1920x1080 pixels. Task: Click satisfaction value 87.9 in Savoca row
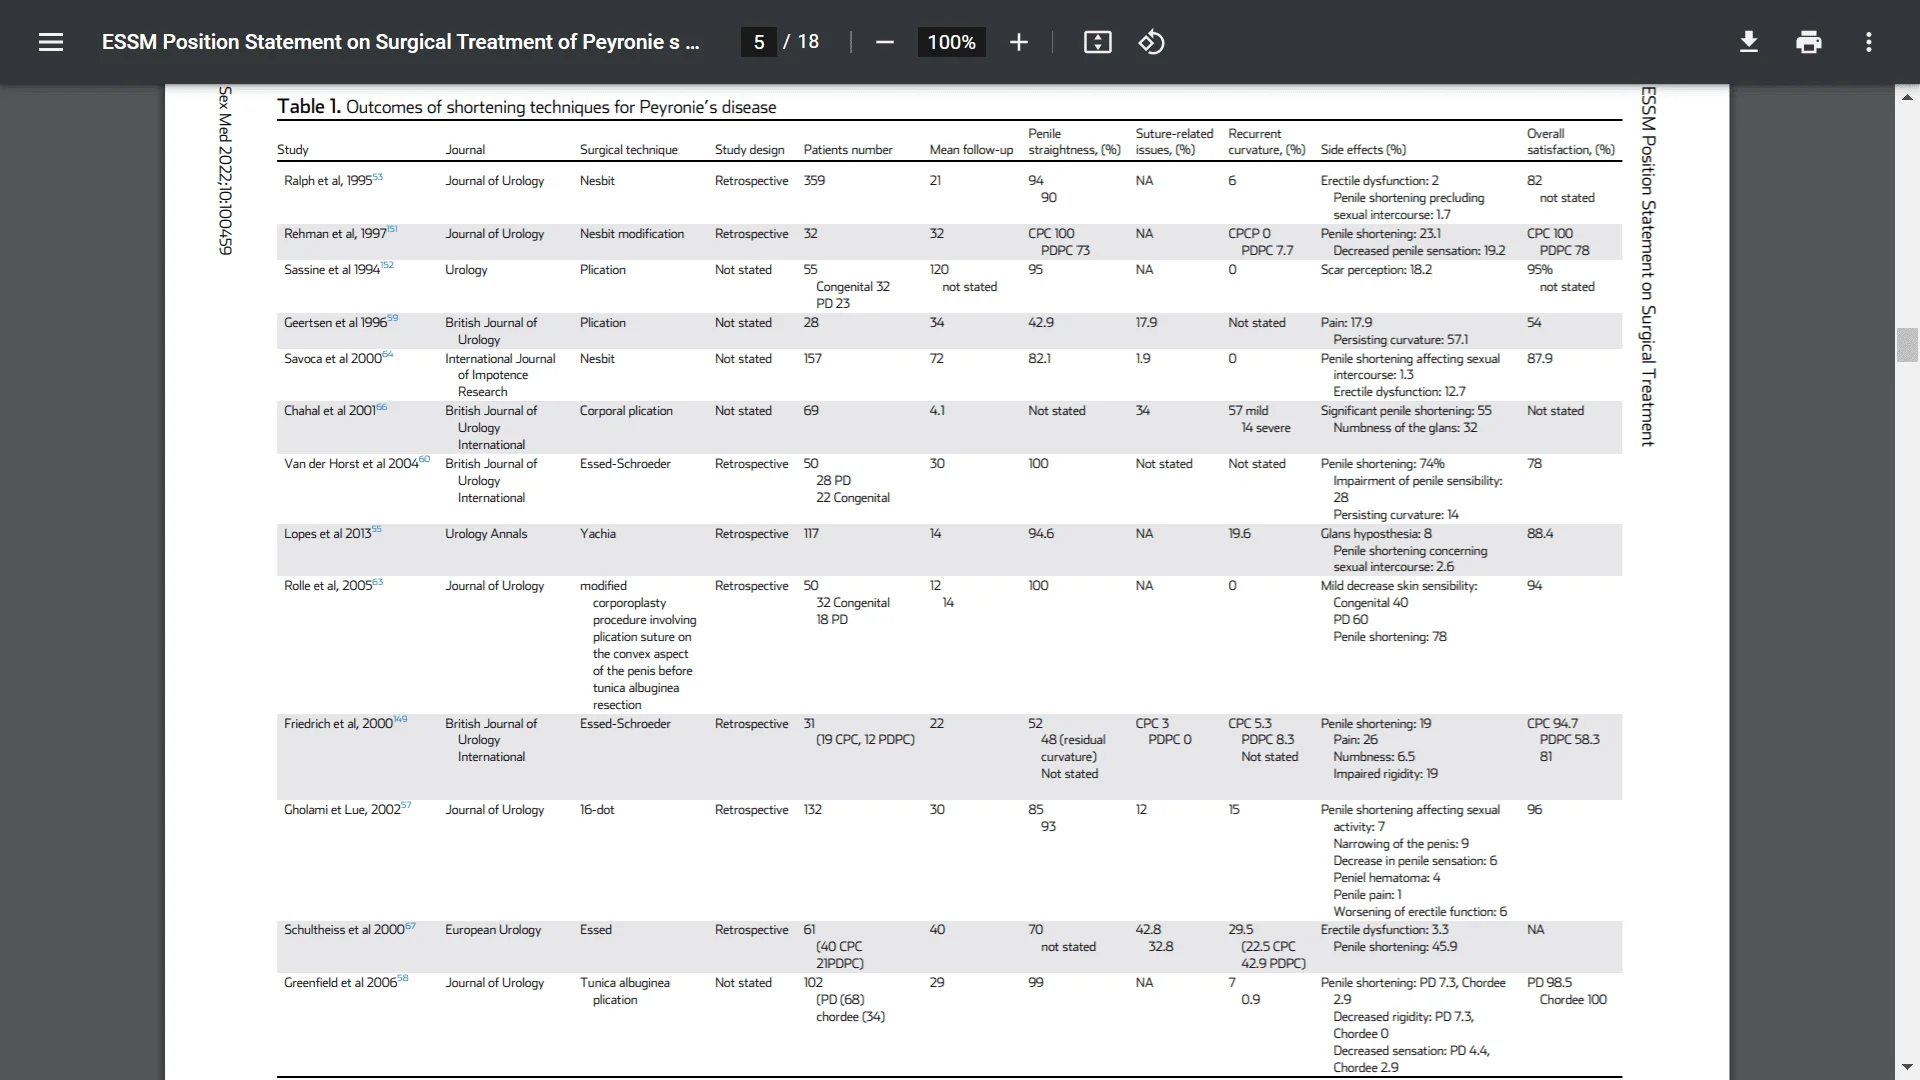(x=1540, y=359)
